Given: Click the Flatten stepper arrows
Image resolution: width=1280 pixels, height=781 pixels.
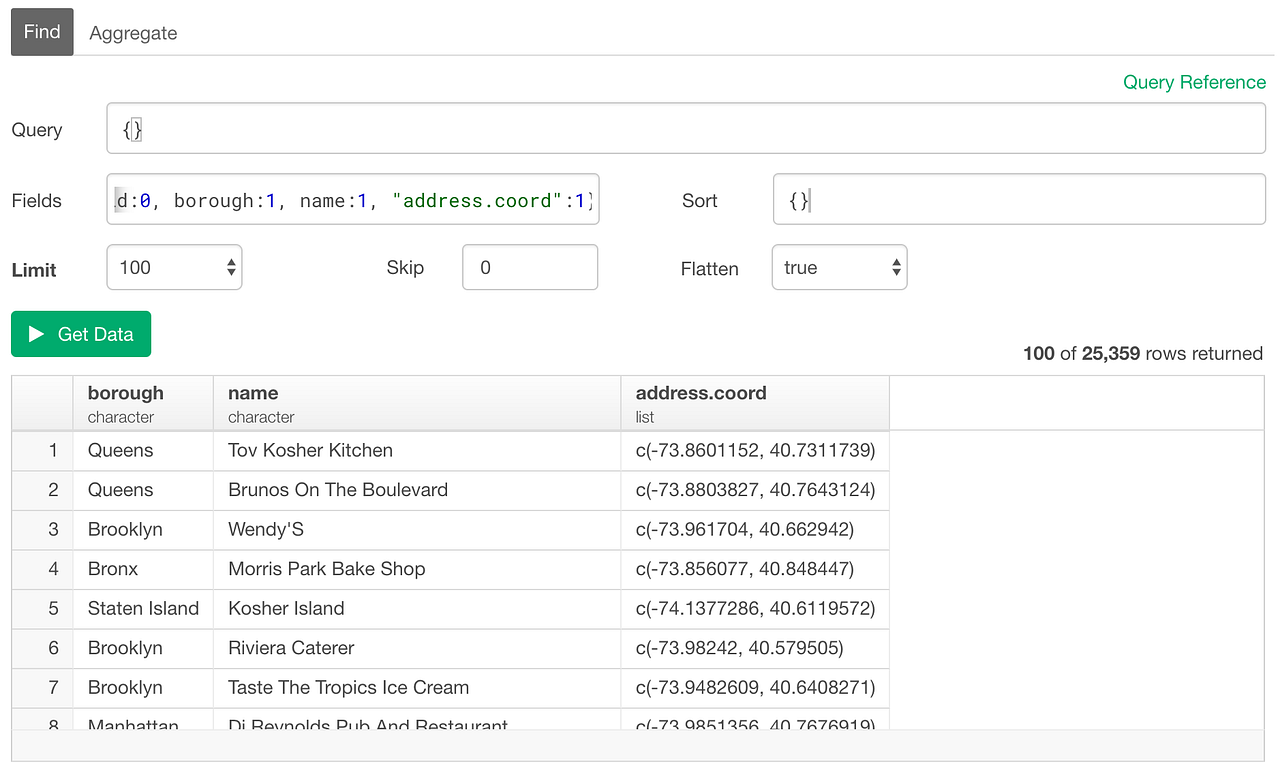Looking at the screenshot, I should (x=895, y=267).
